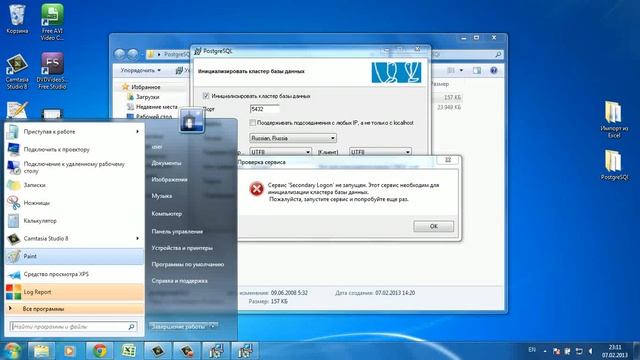Open the server encoding UTF8 dropdown
The height and width of the screenshot is (360, 640).
click(280, 152)
